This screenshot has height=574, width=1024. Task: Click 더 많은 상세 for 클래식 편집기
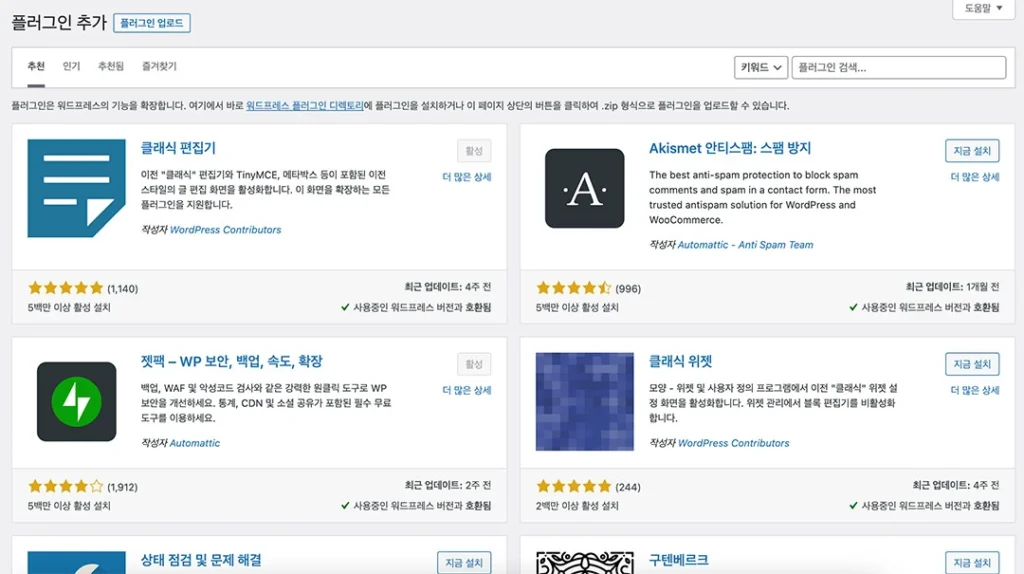click(466, 177)
